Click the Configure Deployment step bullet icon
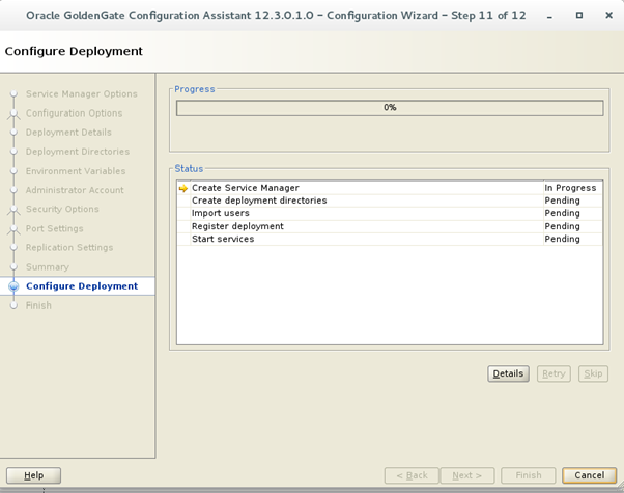The width and height of the screenshot is (624, 493). point(14,286)
